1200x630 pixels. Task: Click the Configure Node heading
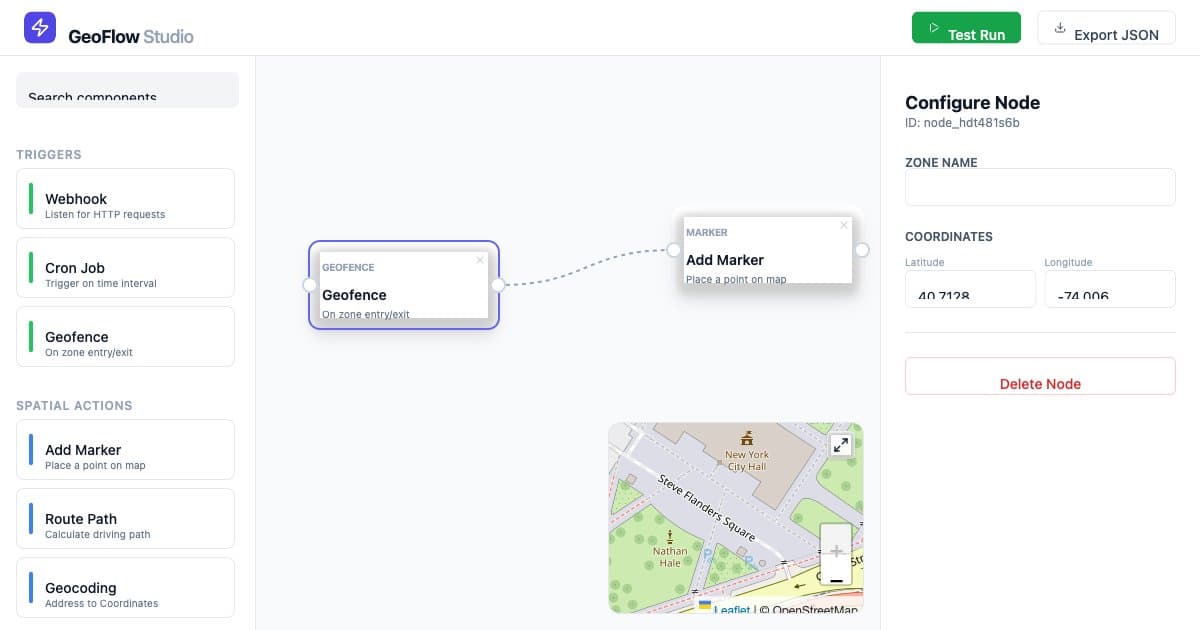click(x=972, y=102)
